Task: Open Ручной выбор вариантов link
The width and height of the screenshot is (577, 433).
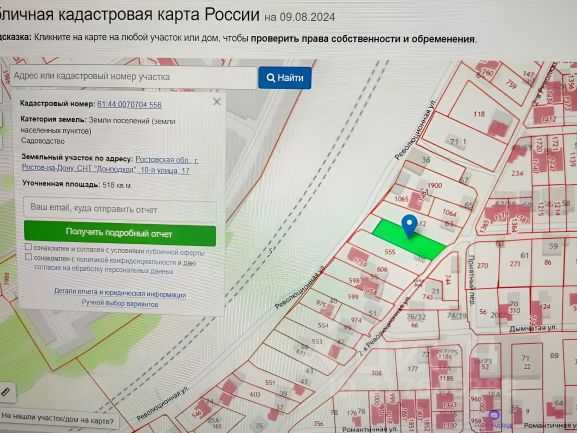Action: (x=120, y=304)
